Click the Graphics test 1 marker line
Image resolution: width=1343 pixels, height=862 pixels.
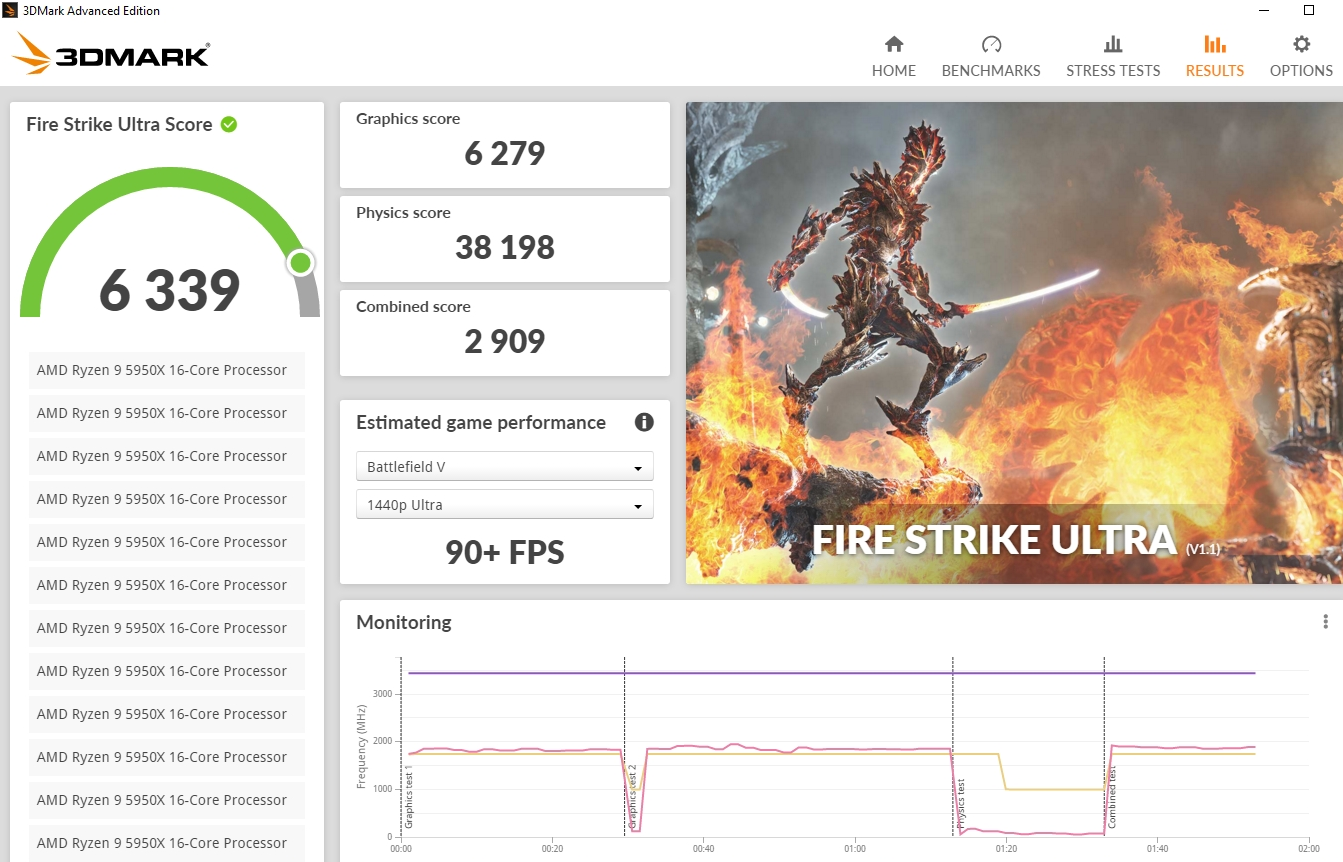pos(401,746)
